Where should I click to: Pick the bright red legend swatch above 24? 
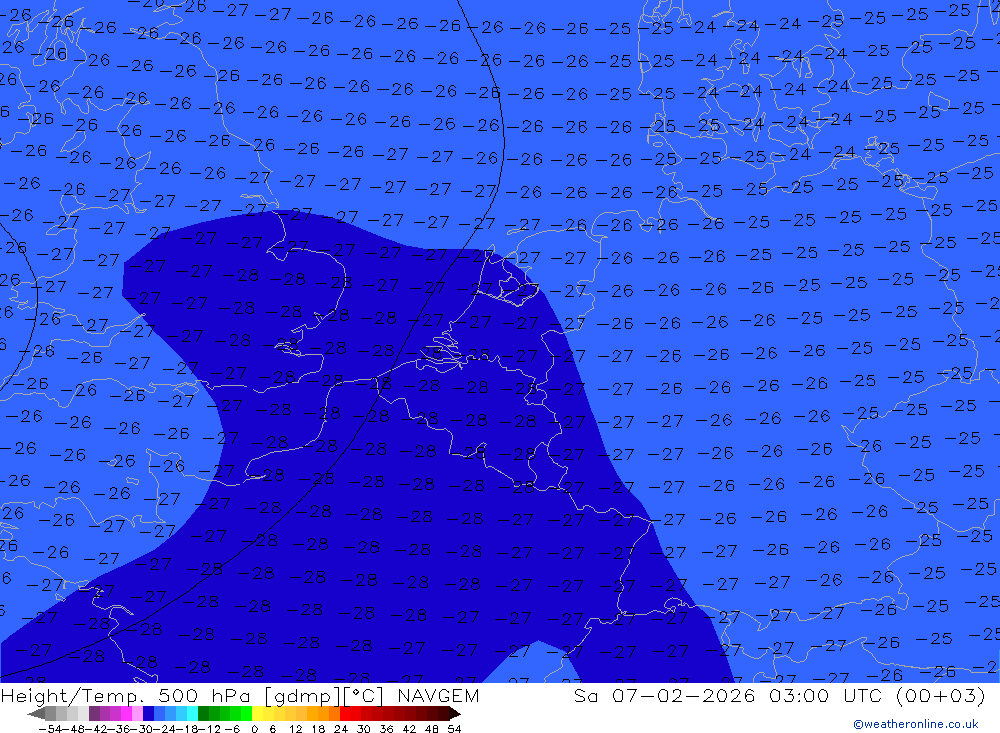point(345,713)
